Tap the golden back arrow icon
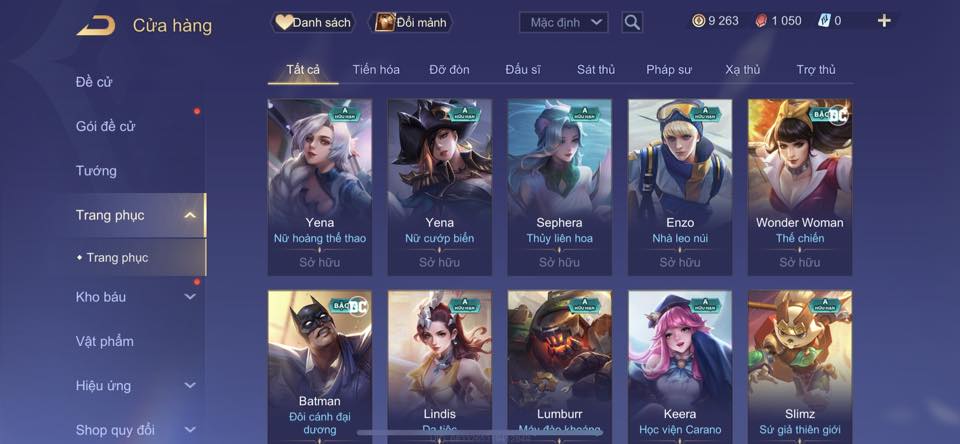The image size is (960, 444). pyautogui.click(x=96, y=26)
